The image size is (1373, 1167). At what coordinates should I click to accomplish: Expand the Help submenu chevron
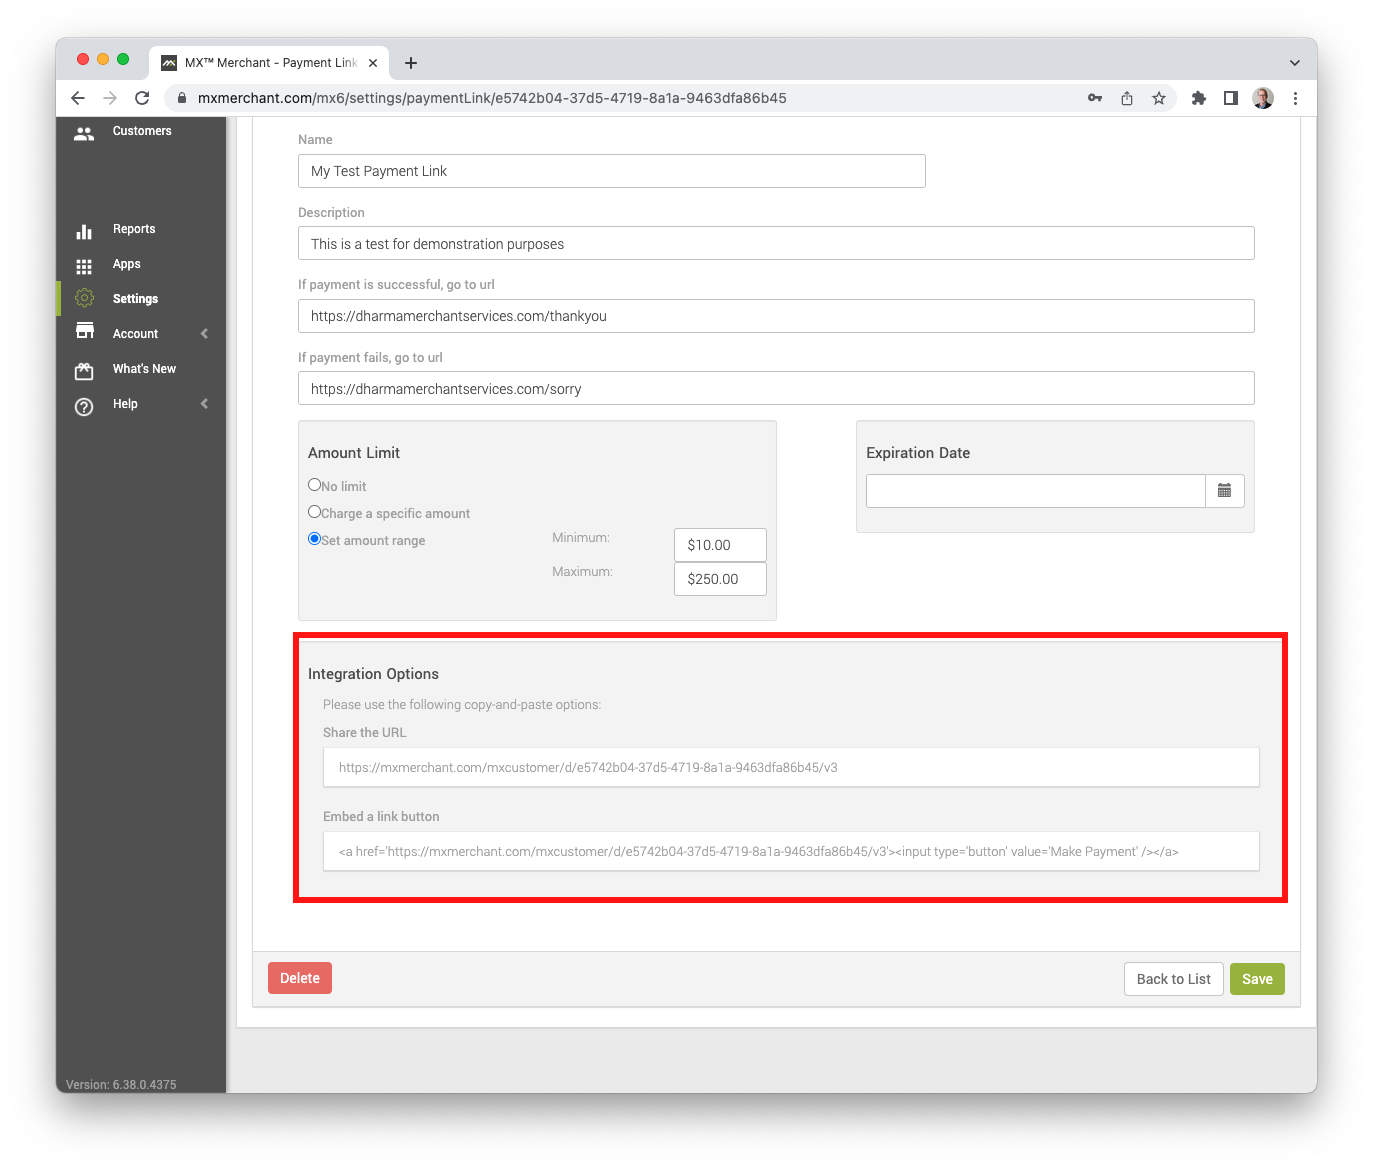coord(204,404)
